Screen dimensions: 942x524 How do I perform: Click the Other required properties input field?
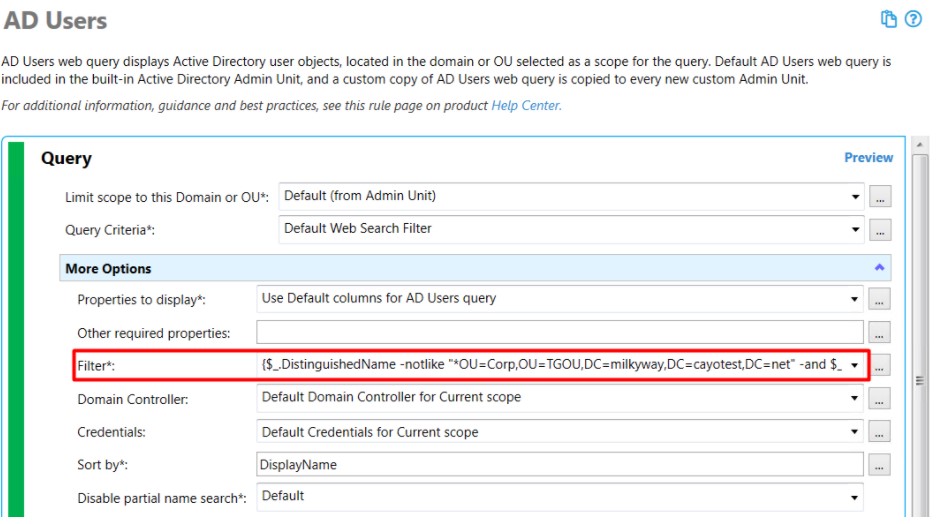[560, 332]
